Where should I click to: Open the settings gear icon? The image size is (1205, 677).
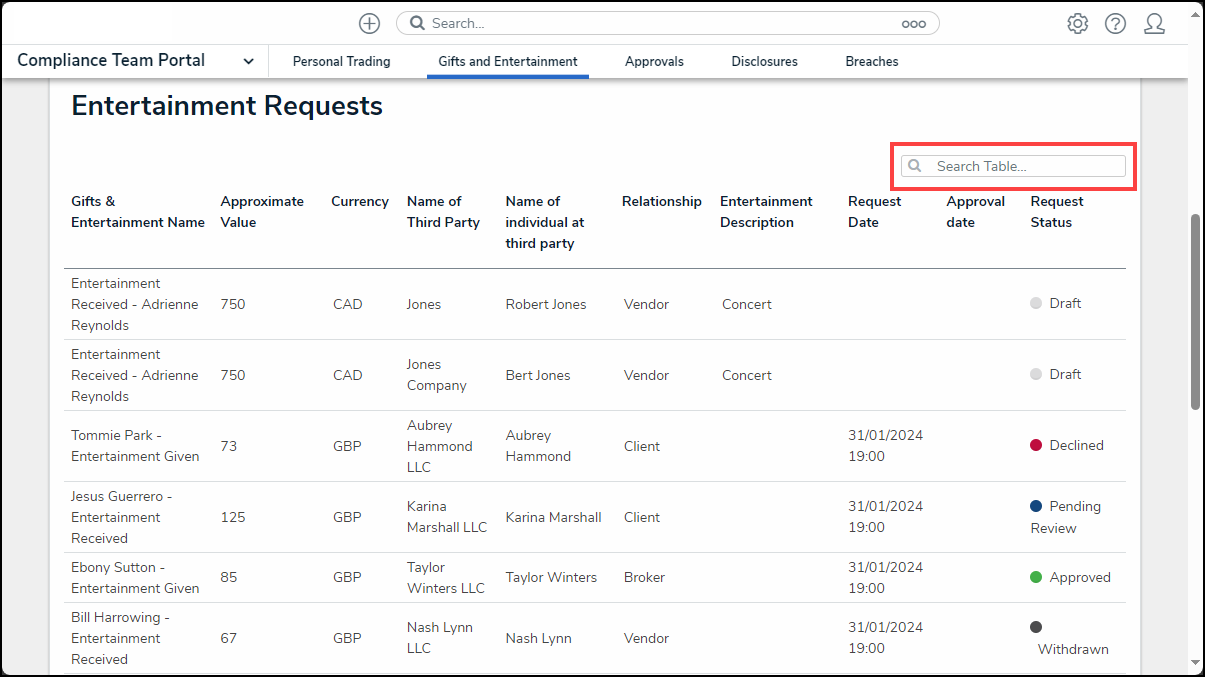tap(1077, 23)
